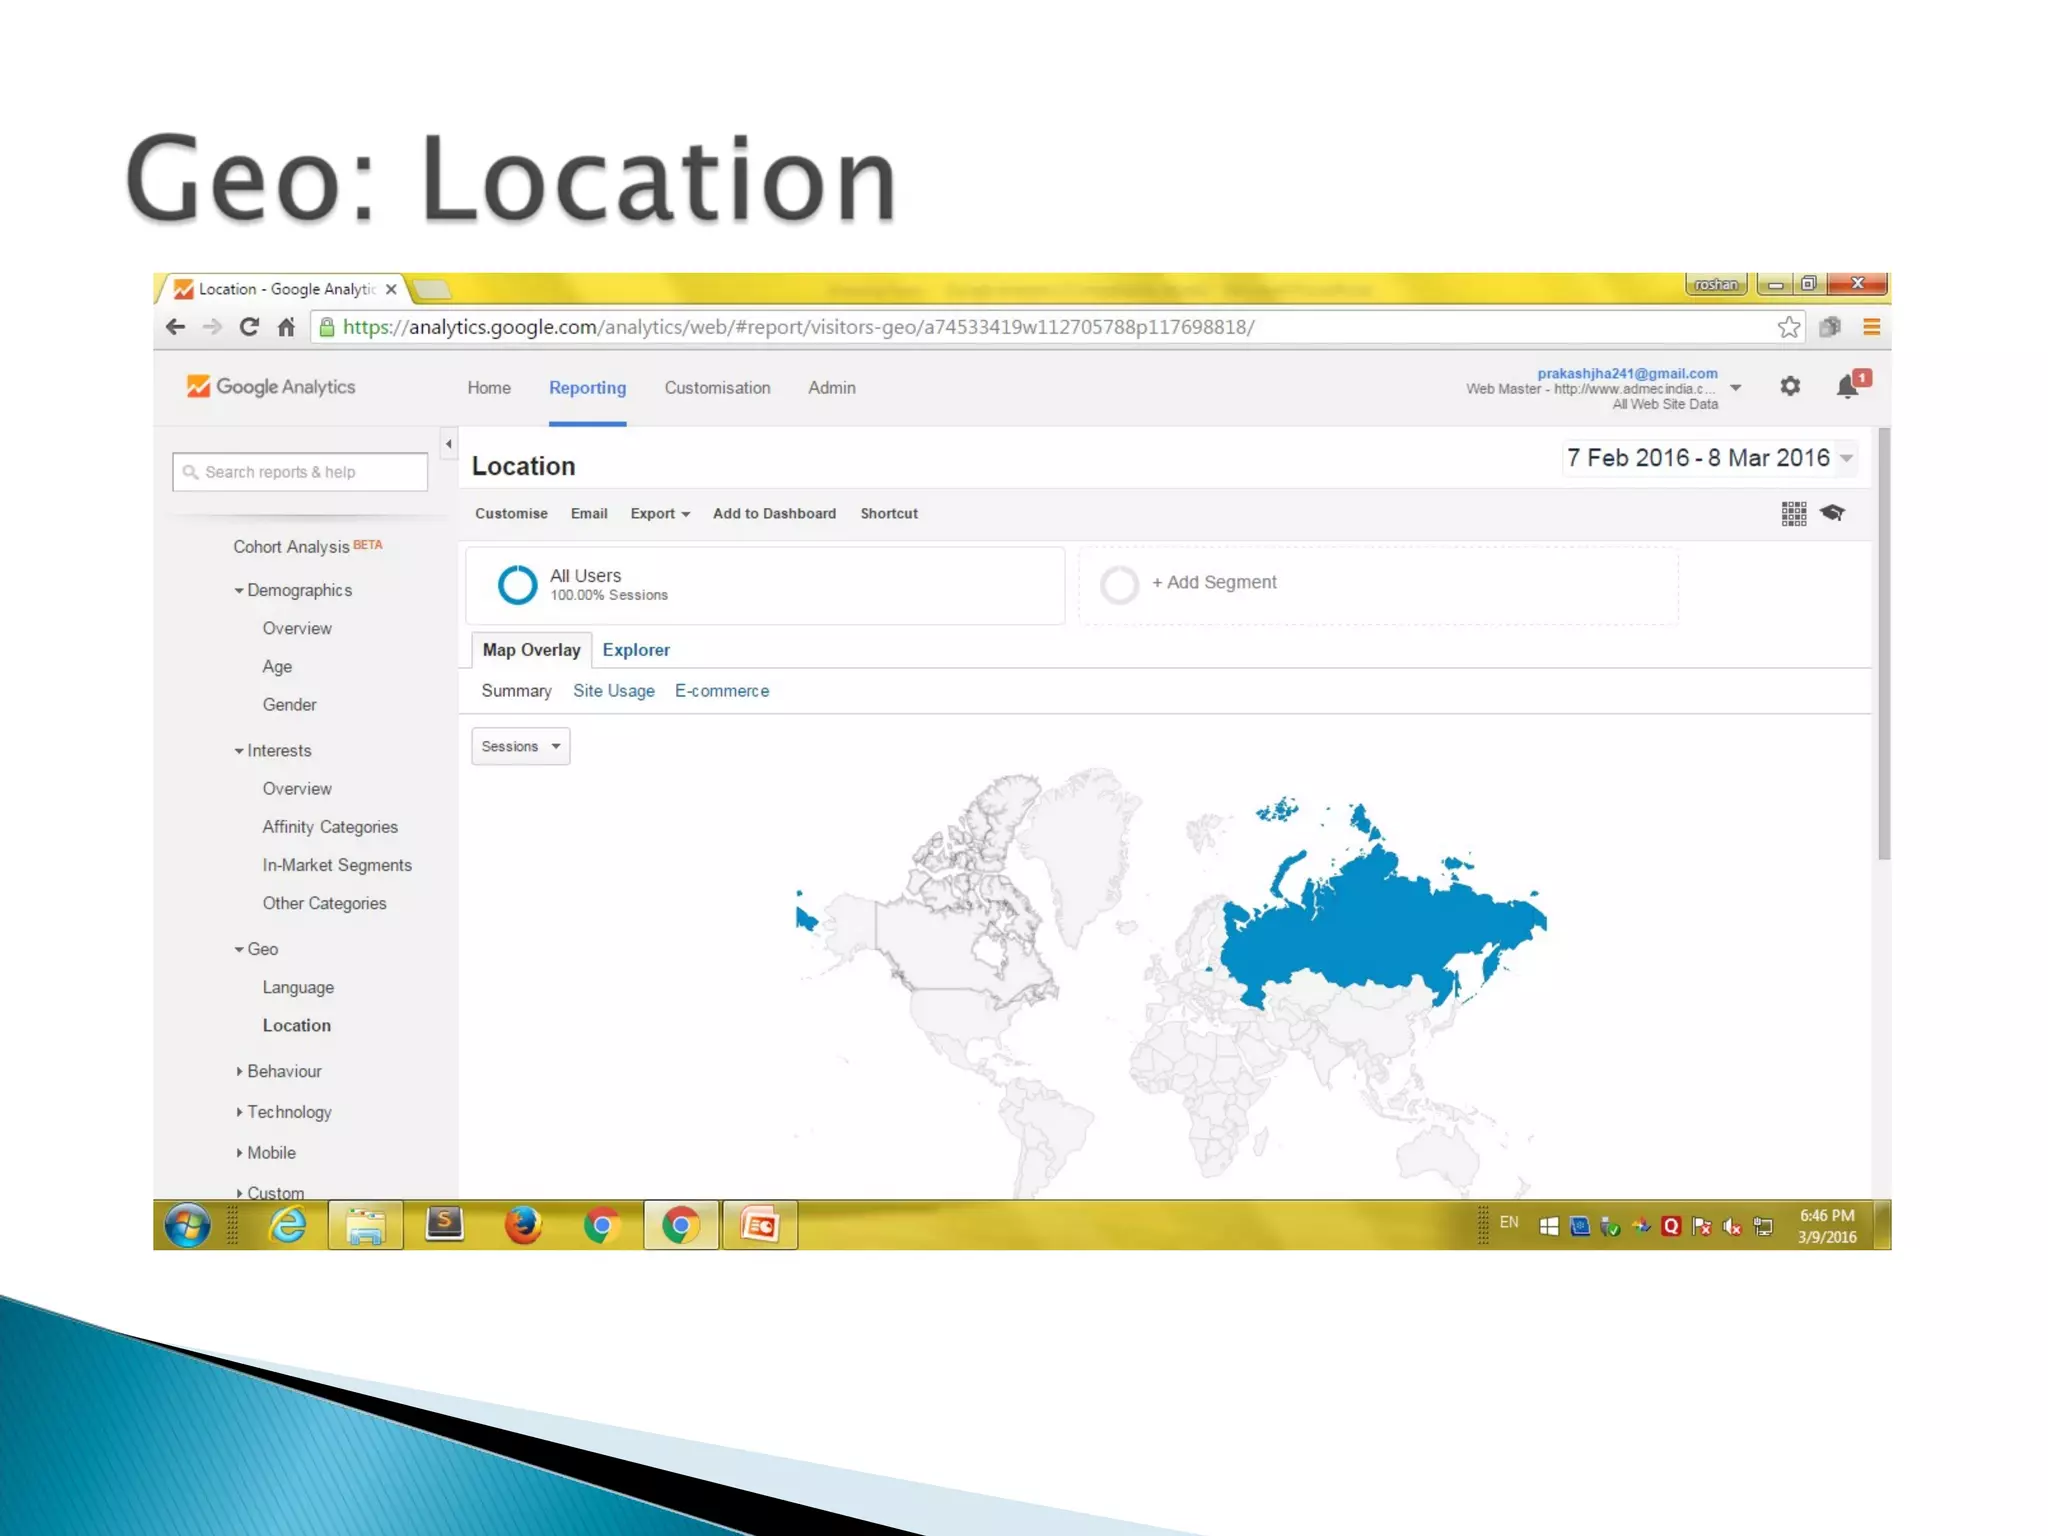
Task: Open the Sessions metric dropdown
Action: coord(520,746)
